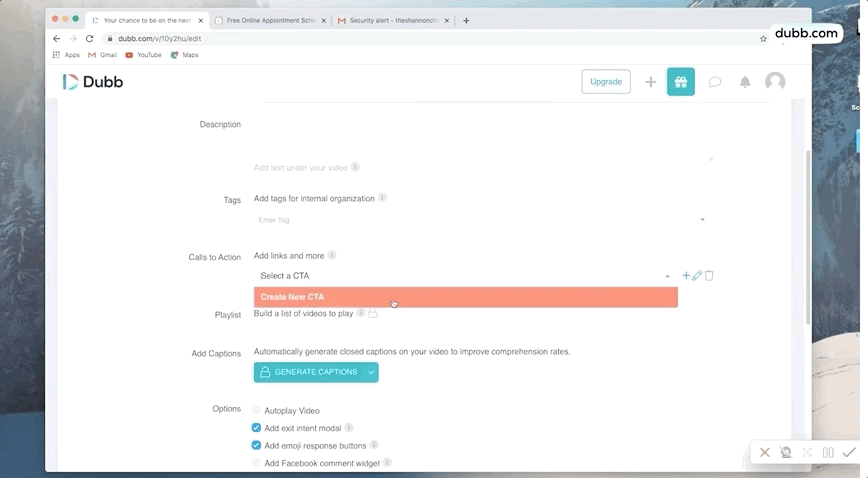Click the info icon next to Add tags for internal organization
Image resolution: width=868 pixels, height=478 pixels.
(382, 198)
